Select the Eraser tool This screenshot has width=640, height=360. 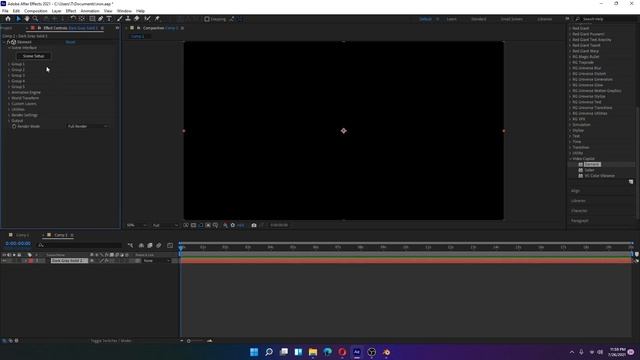(136, 19)
